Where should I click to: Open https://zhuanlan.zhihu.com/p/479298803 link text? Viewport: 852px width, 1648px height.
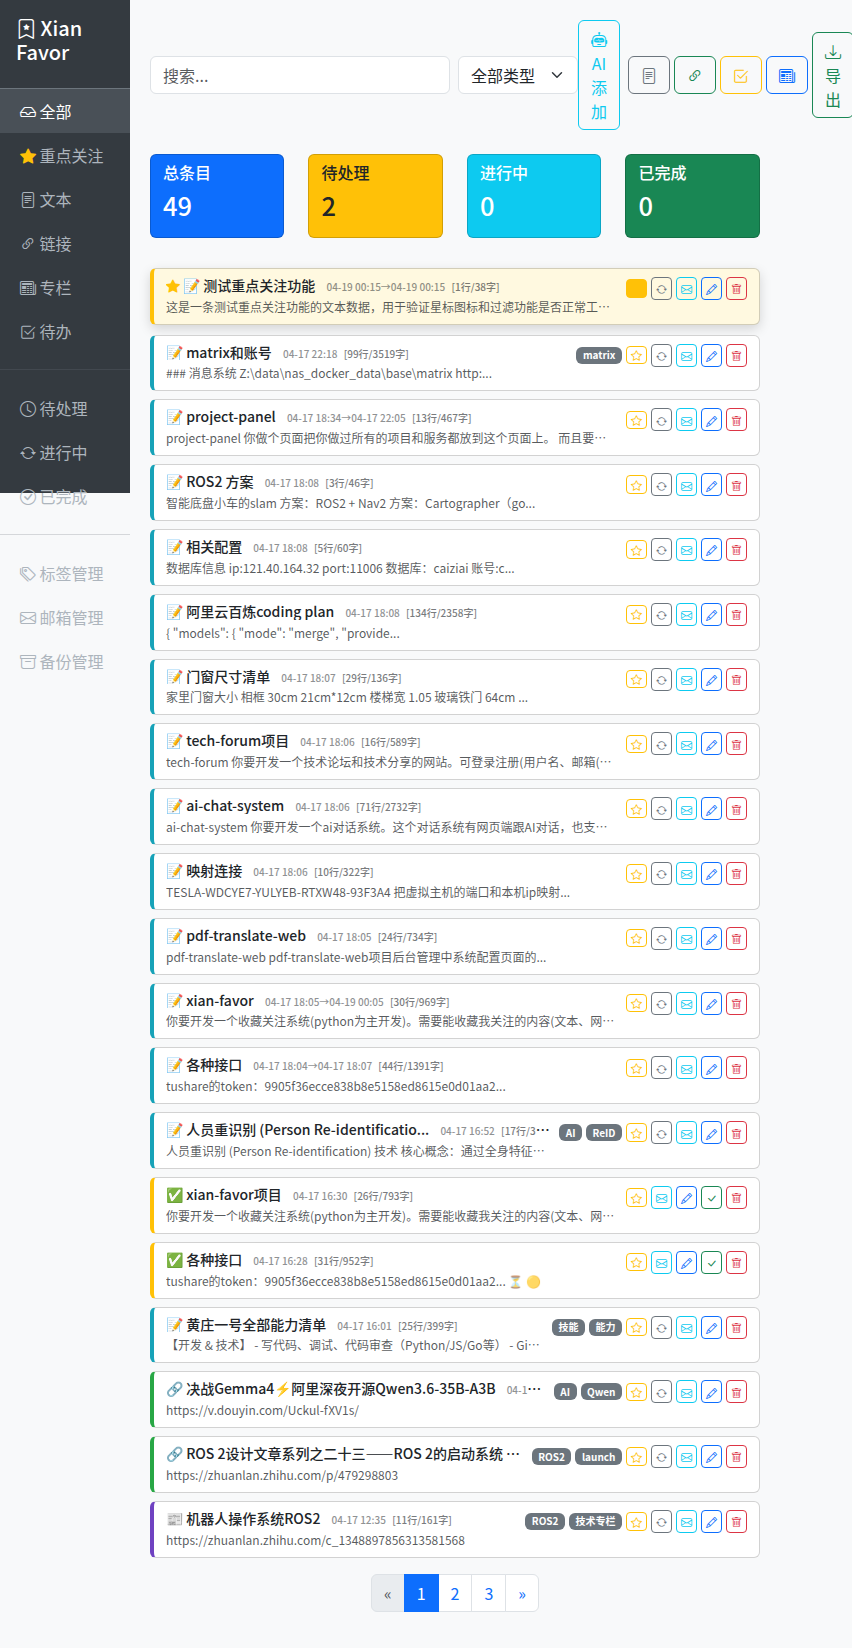click(x=282, y=1475)
